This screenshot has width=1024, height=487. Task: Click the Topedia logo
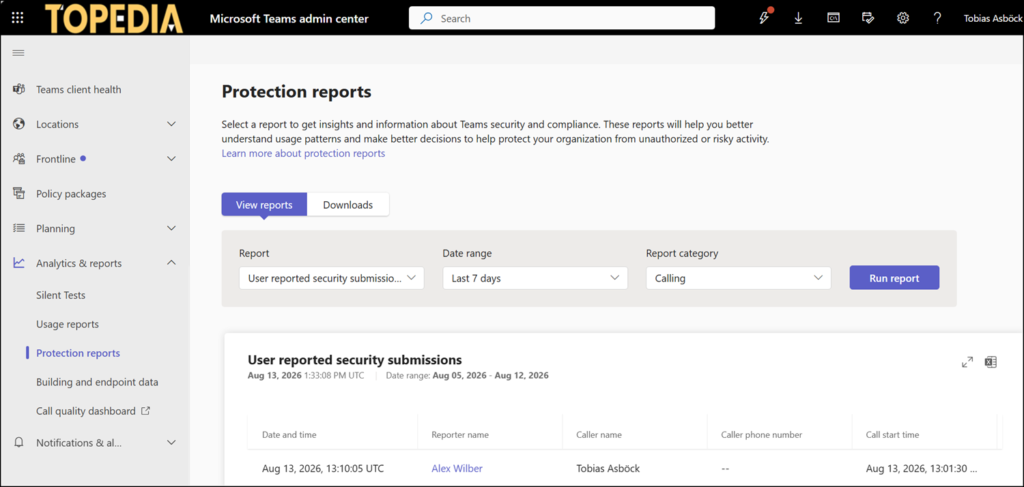coord(114,18)
